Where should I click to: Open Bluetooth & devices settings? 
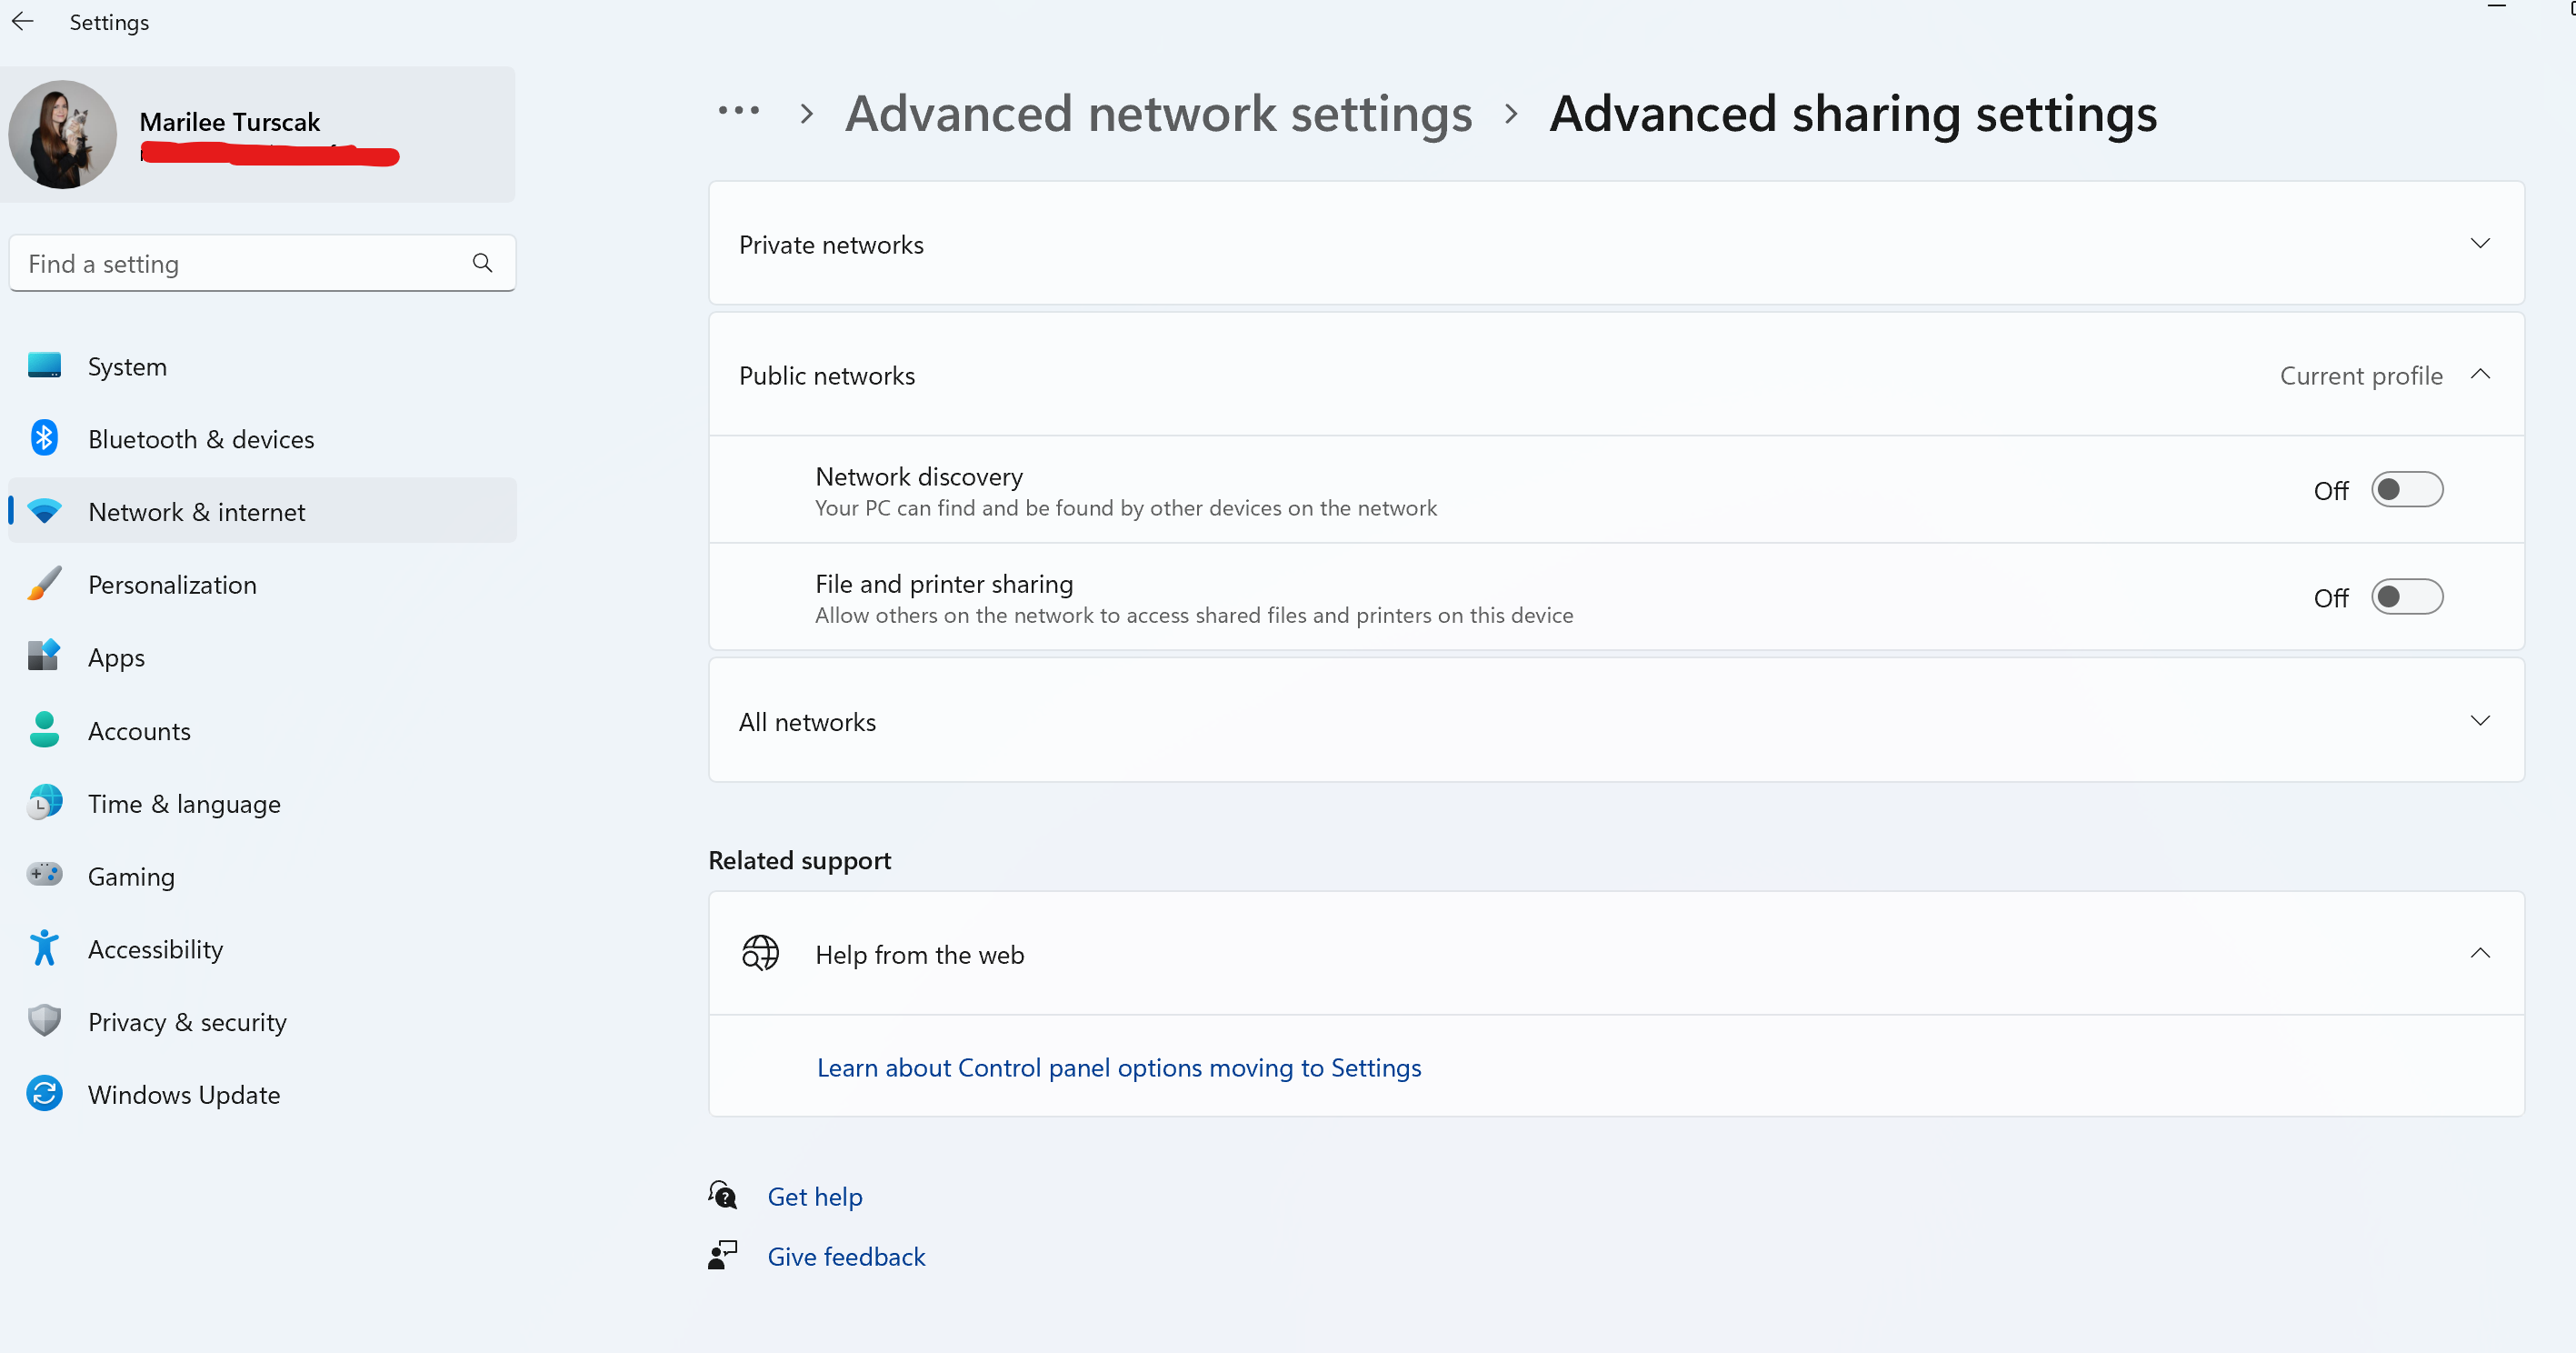[x=44, y=438]
